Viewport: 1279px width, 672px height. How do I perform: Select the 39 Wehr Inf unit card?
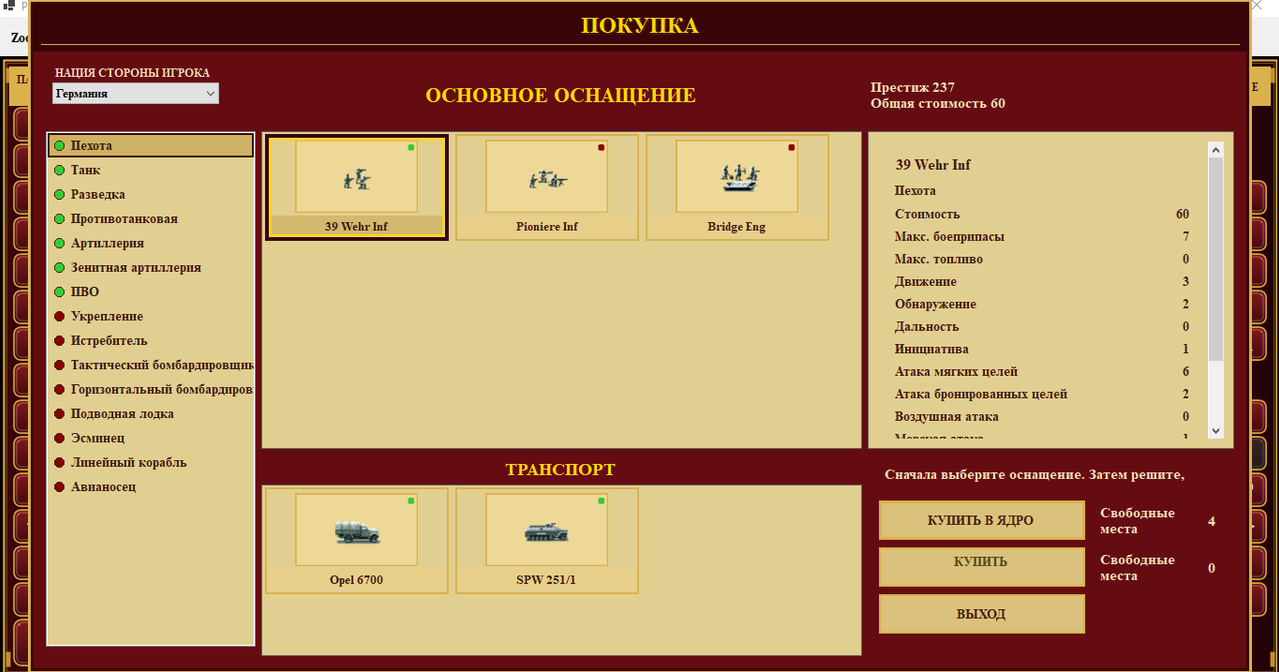(356, 188)
